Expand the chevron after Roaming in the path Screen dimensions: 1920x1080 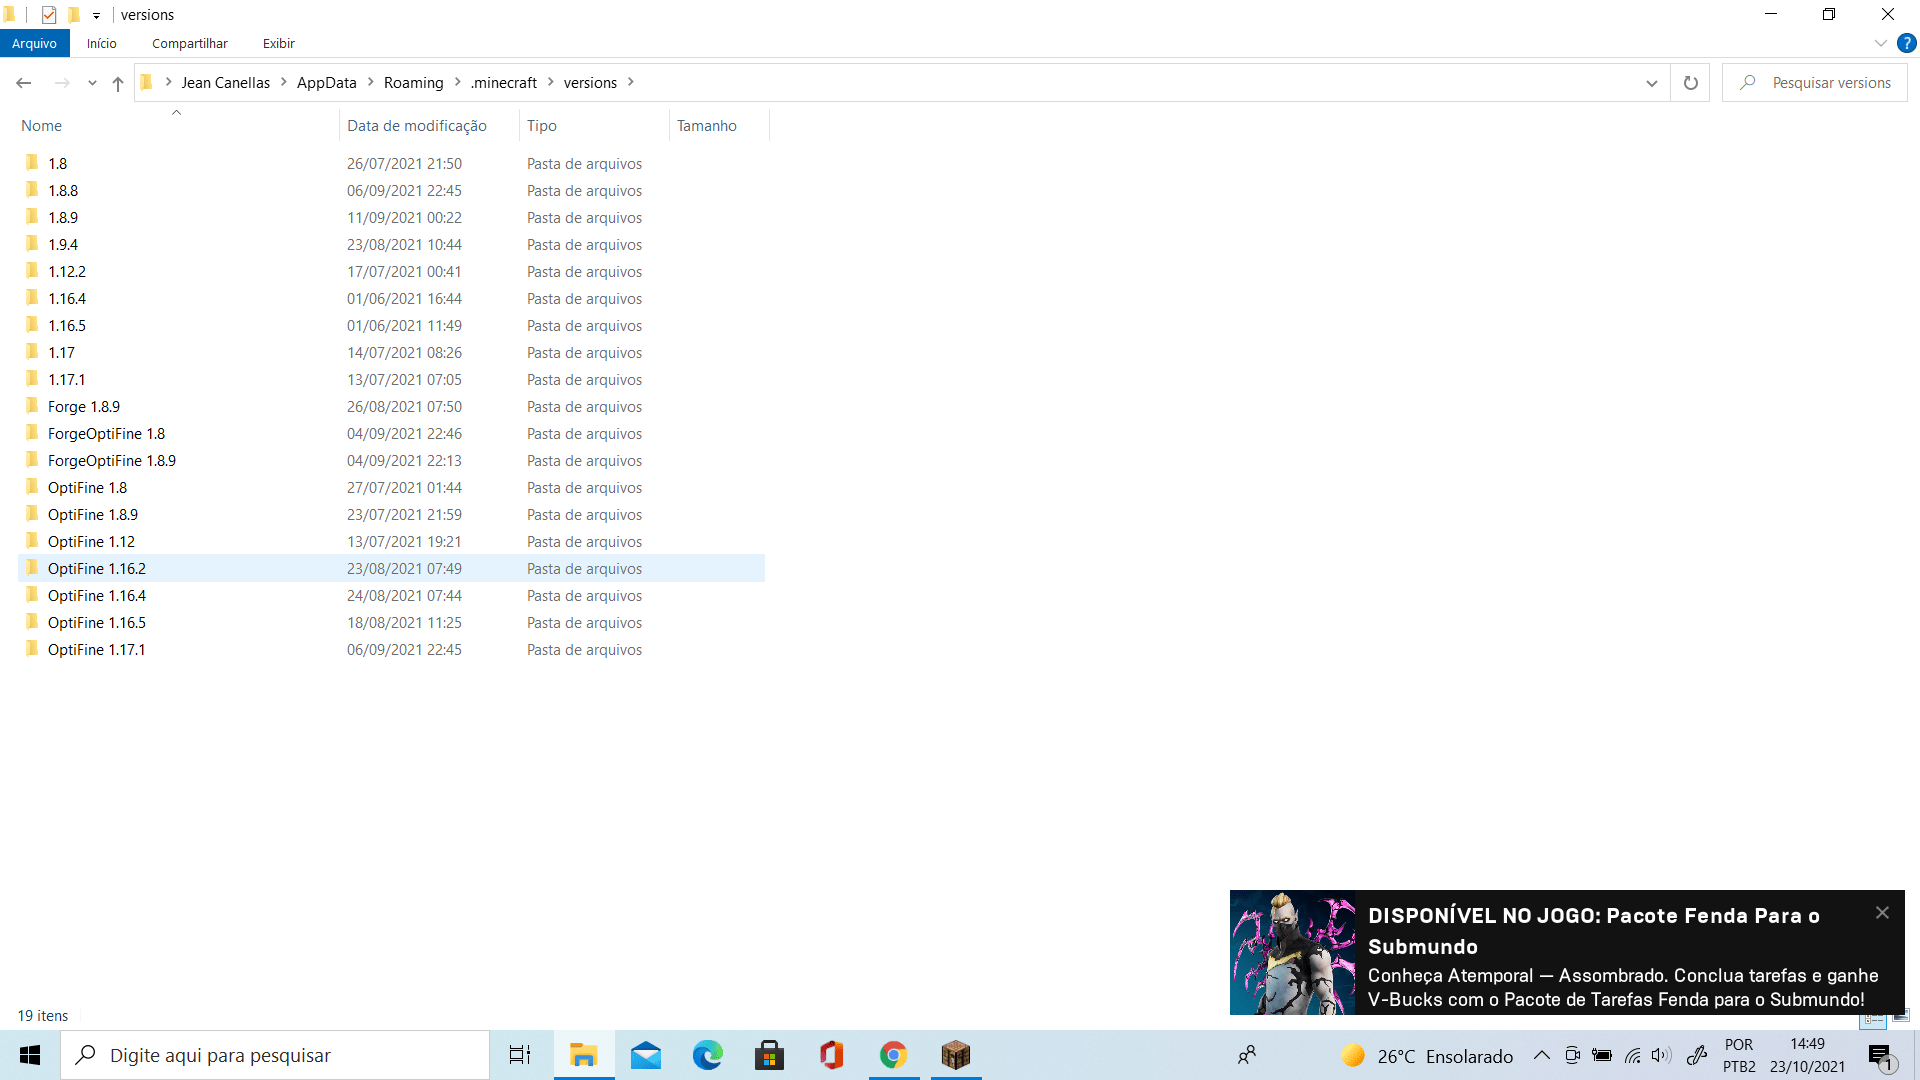[x=458, y=82]
